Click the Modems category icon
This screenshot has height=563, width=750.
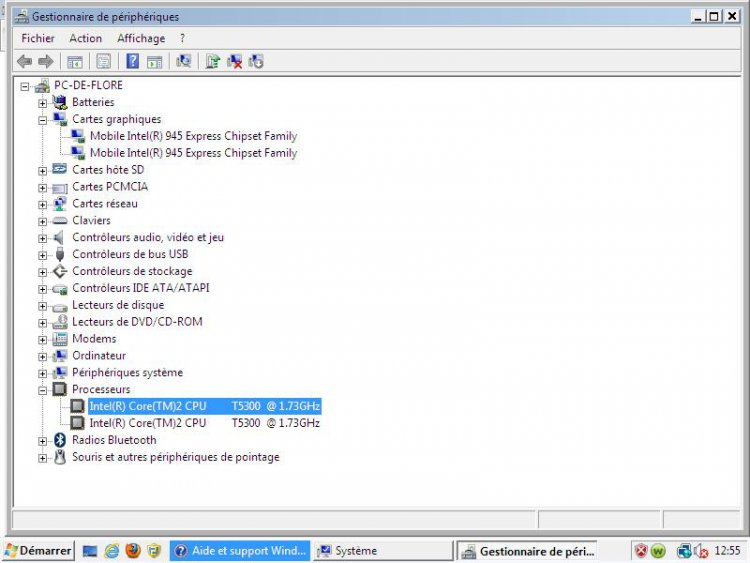tap(60, 339)
